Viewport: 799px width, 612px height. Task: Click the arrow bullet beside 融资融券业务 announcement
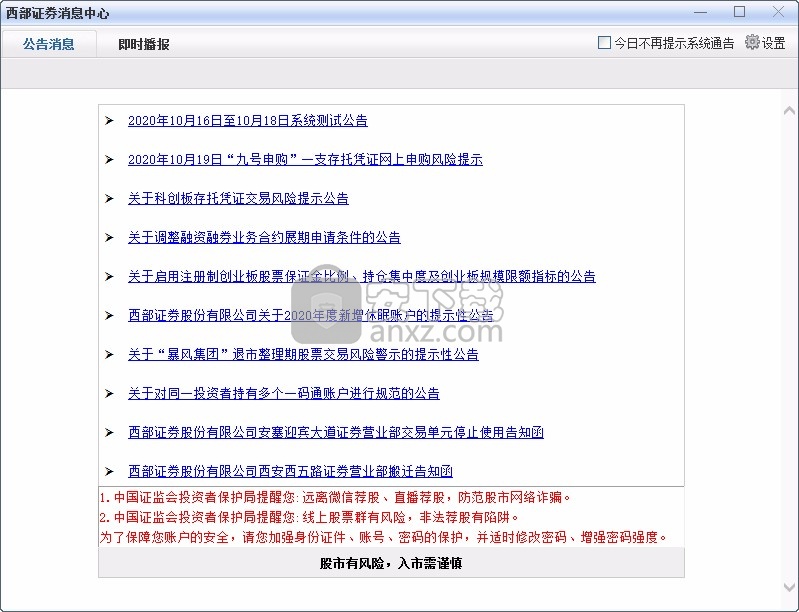[x=109, y=237]
